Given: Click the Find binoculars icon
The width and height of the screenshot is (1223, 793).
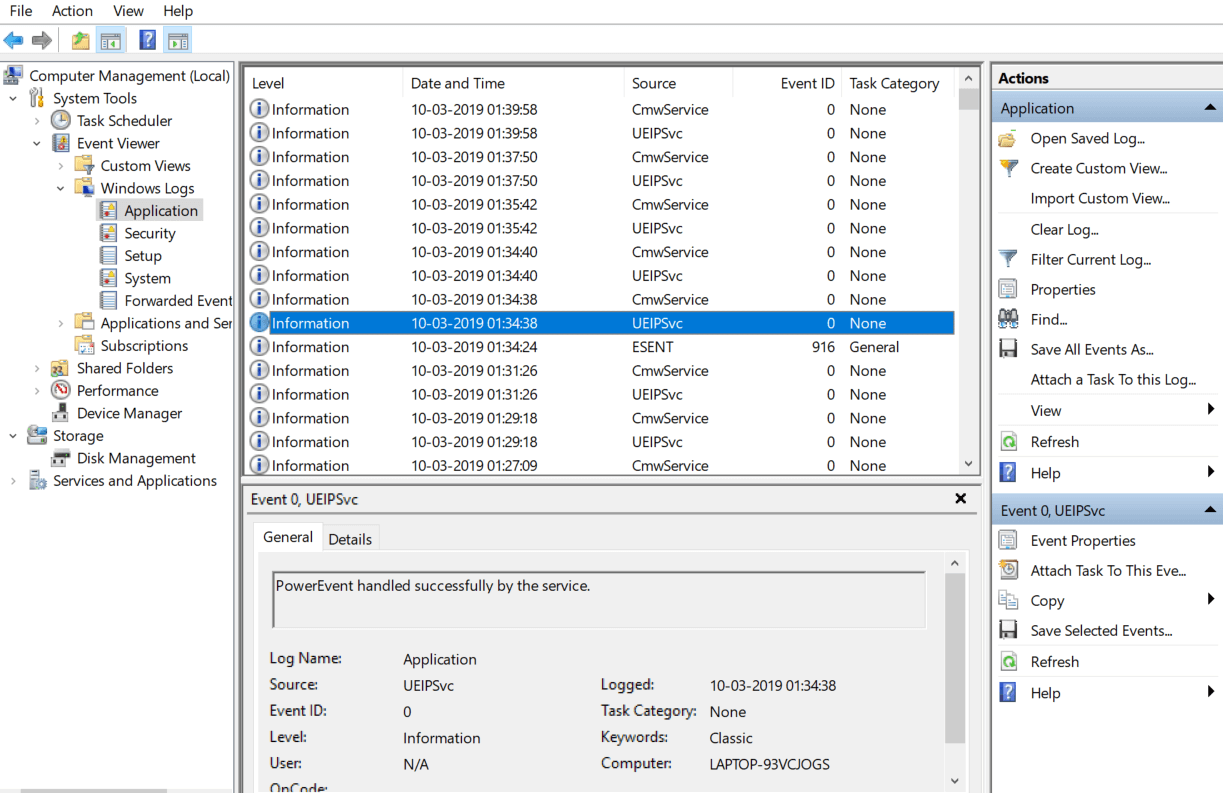Looking at the screenshot, I should pos(1008,319).
